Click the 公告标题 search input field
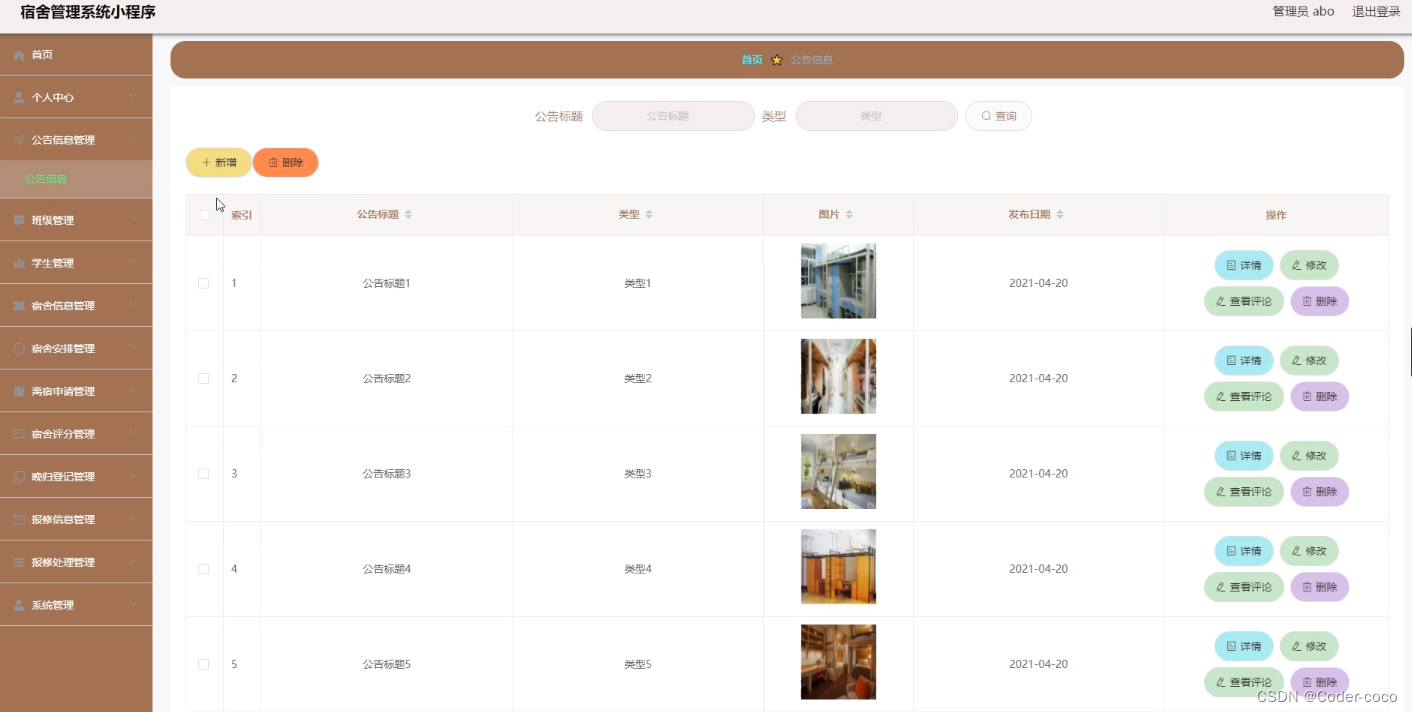The image size is (1412, 712). click(673, 116)
